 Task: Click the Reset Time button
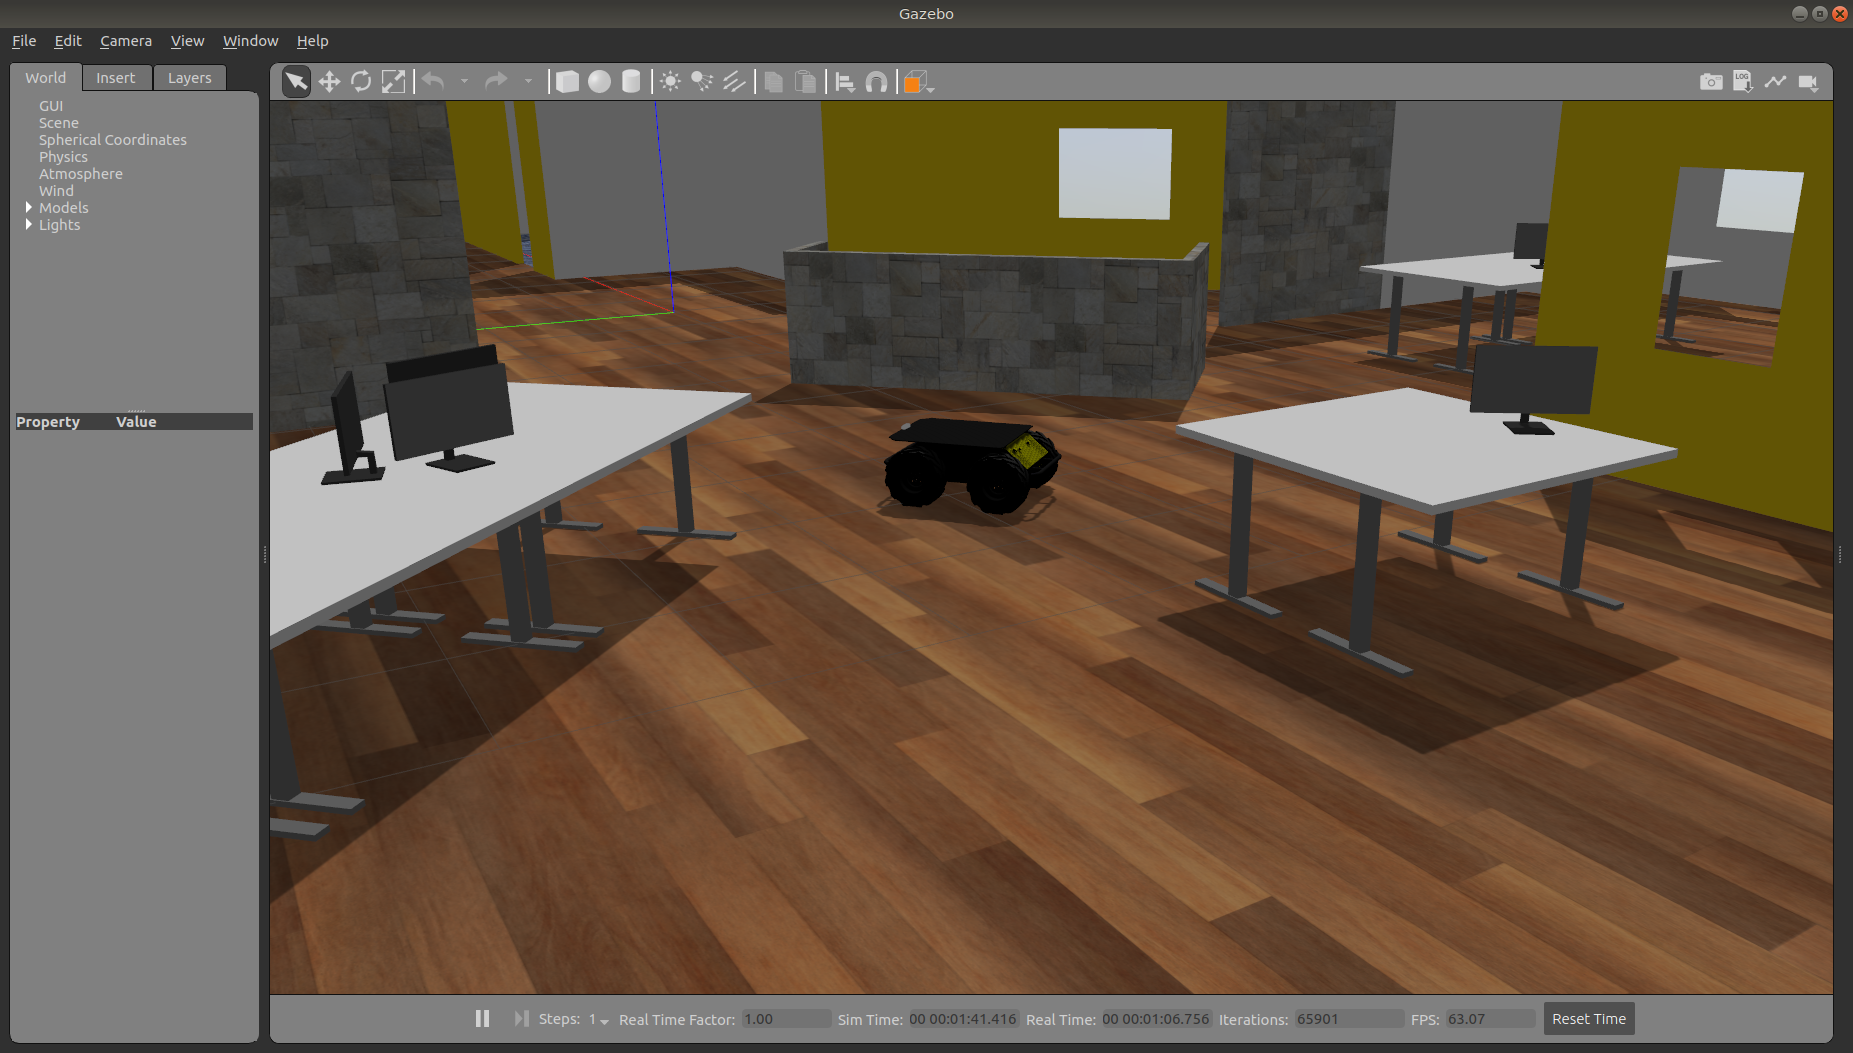1588,1019
